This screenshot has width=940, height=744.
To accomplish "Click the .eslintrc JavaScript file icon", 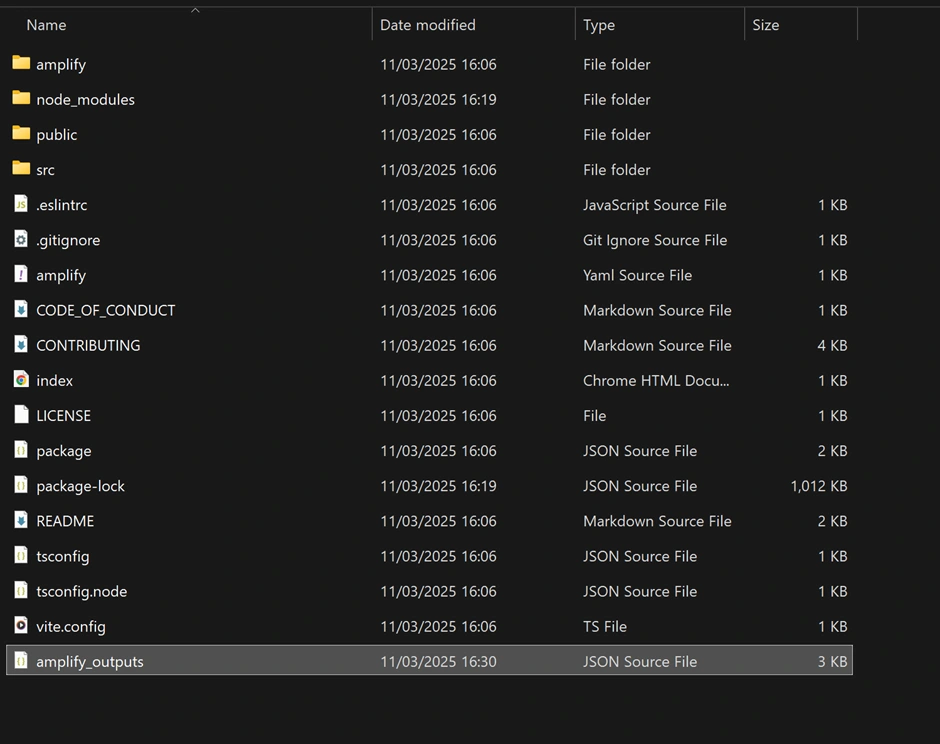I will tap(21, 205).
